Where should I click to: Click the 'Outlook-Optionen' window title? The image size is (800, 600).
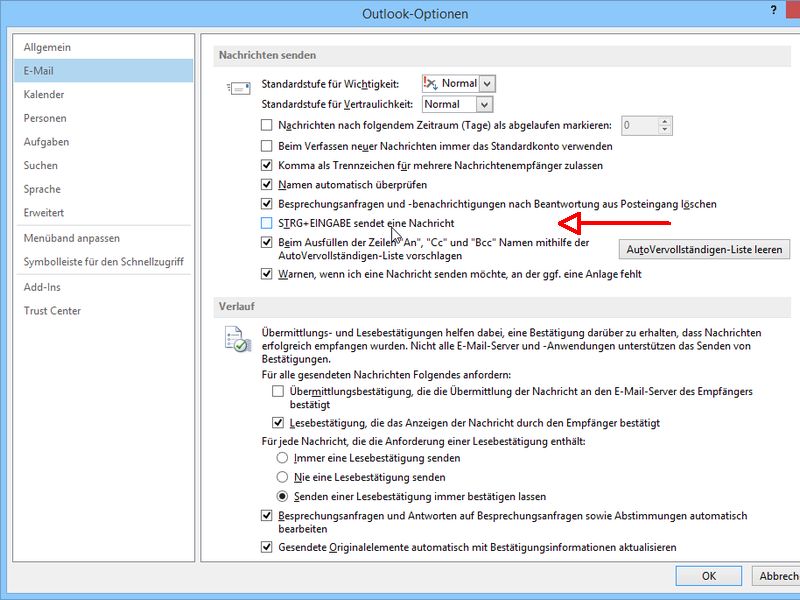pyautogui.click(x=415, y=14)
